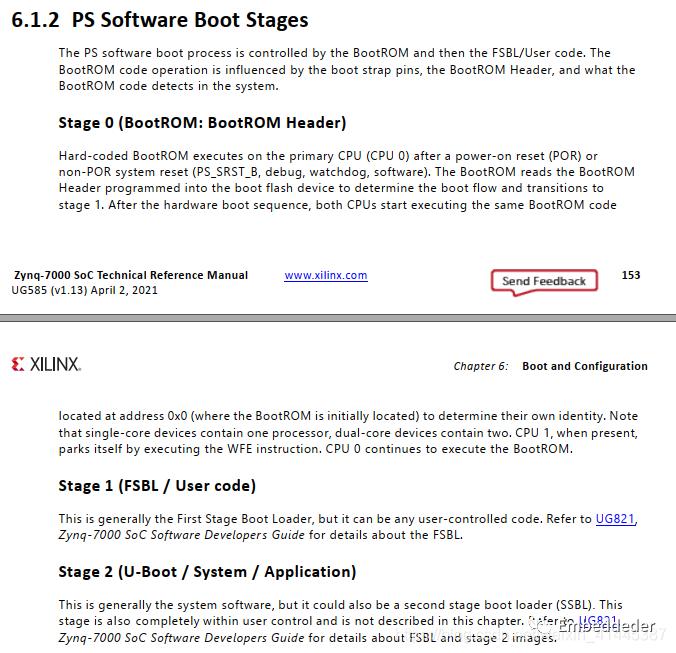Click the line starting 'The PS software boot process'
Viewport: 676px width, 653px height.
tap(335, 53)
